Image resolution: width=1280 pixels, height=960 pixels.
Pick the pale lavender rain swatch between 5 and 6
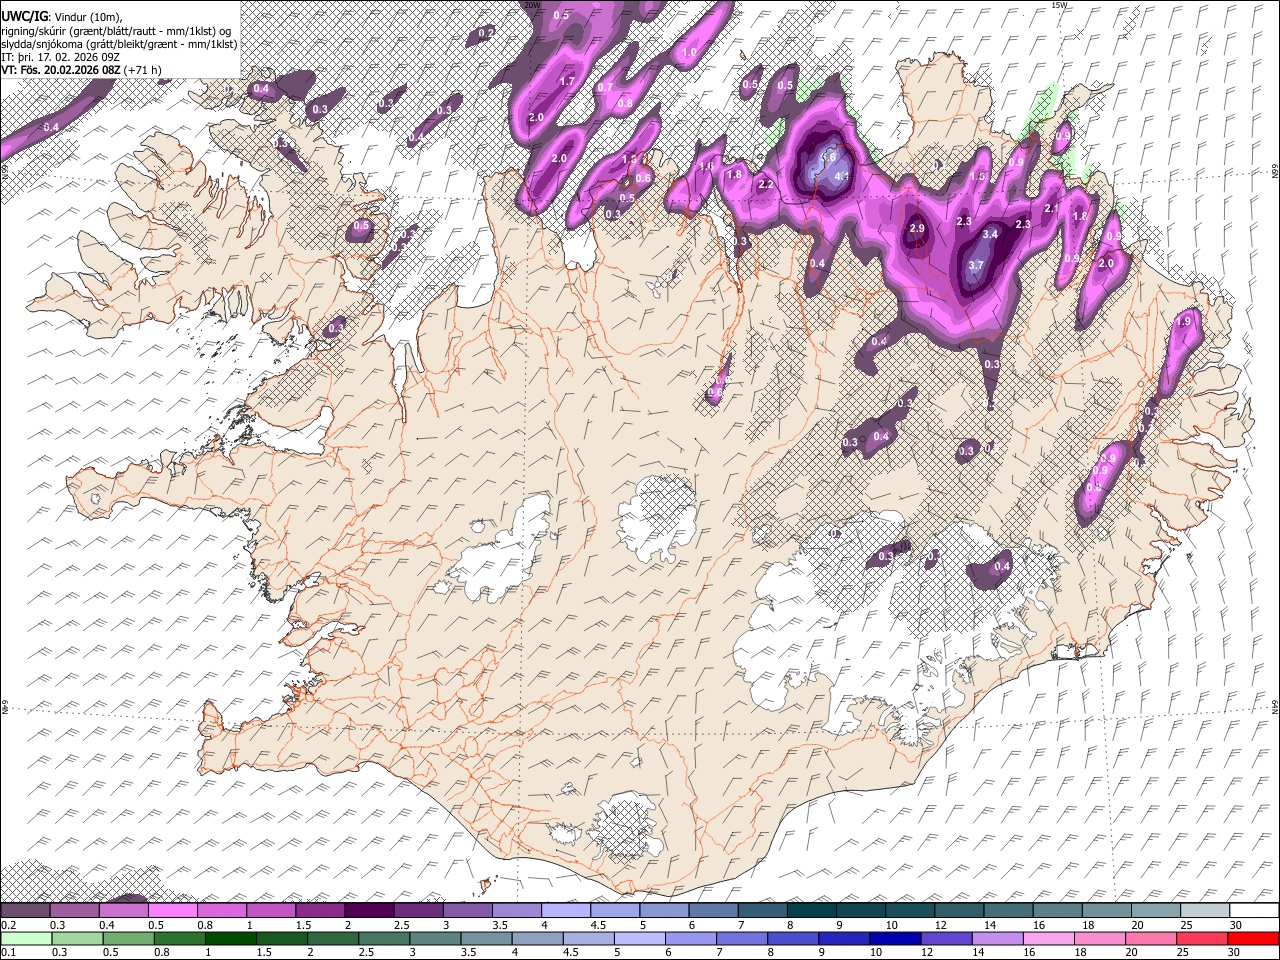click(x=638, y=938)
